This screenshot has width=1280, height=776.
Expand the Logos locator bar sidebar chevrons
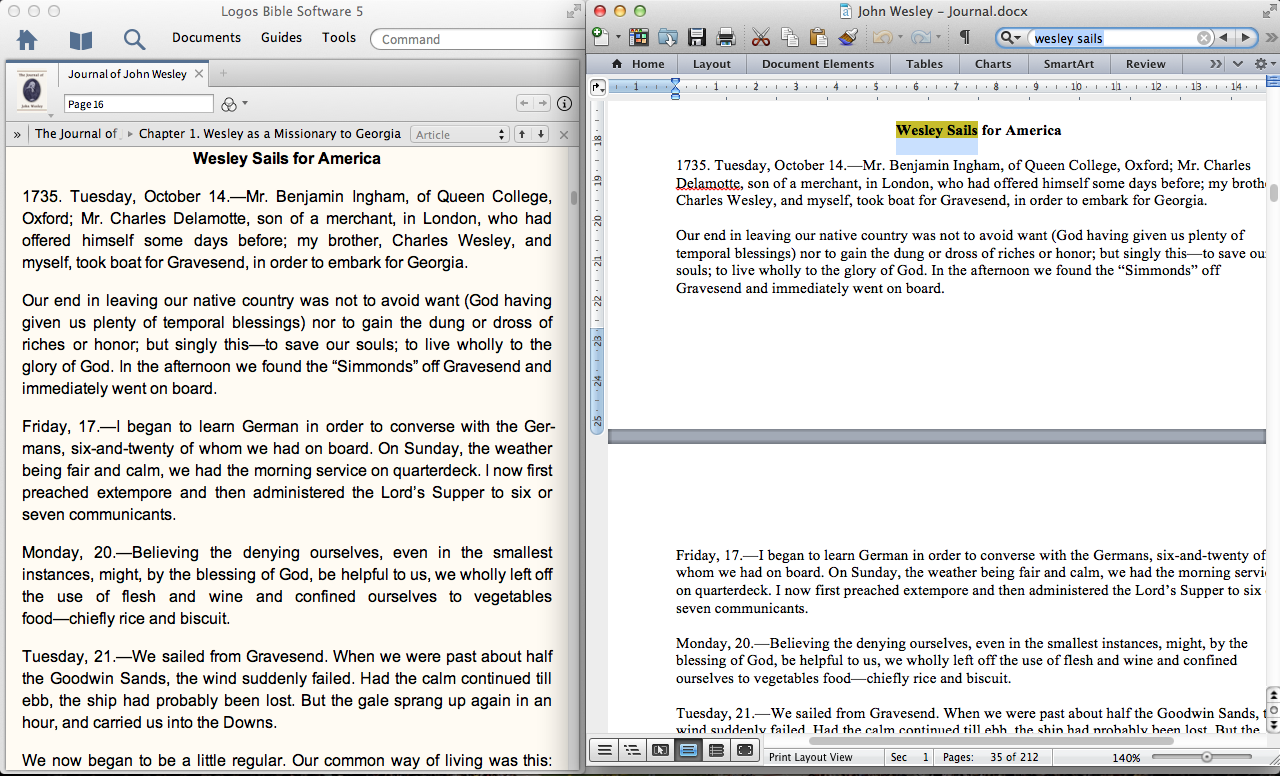click(17, 134)
